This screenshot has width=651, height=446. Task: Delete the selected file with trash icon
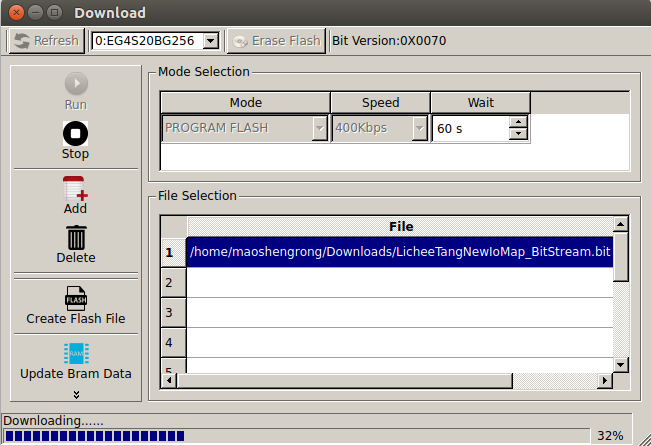tap(75, 237)
